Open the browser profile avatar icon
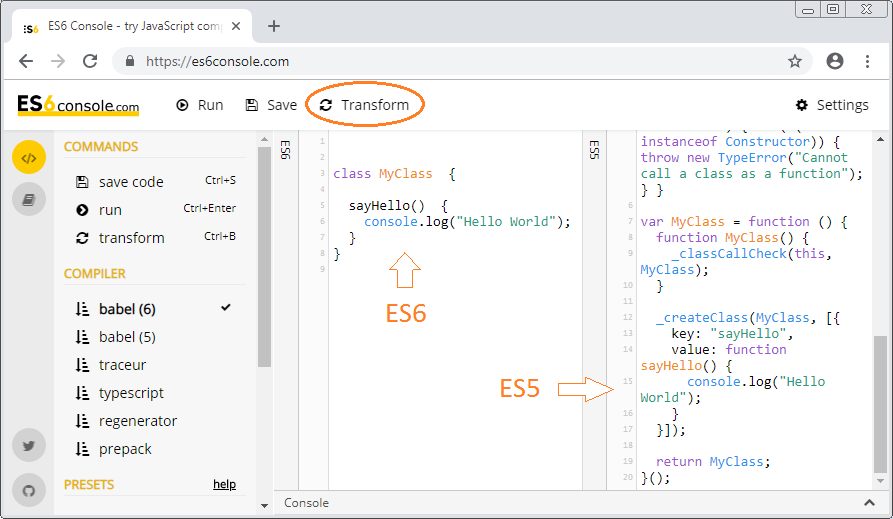 point(835,61)
